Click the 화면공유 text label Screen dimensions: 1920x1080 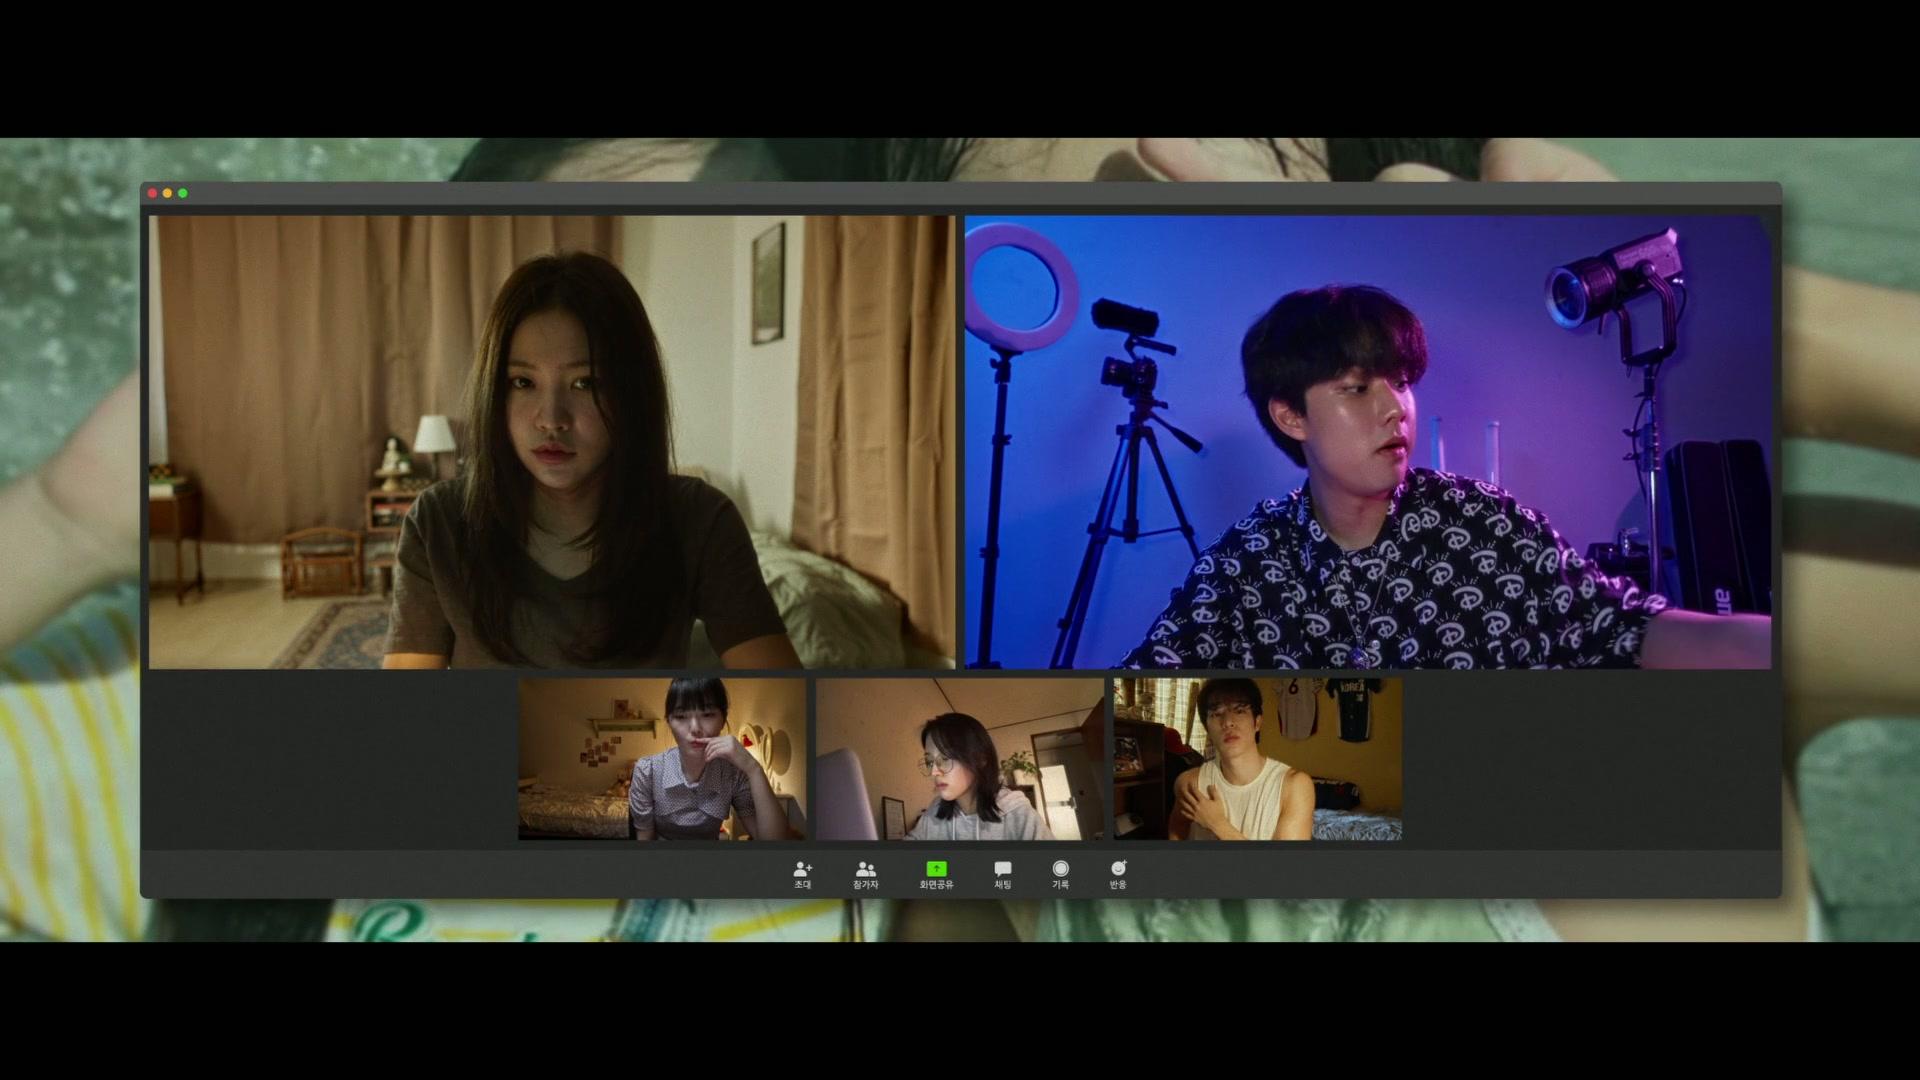point(936,885)
